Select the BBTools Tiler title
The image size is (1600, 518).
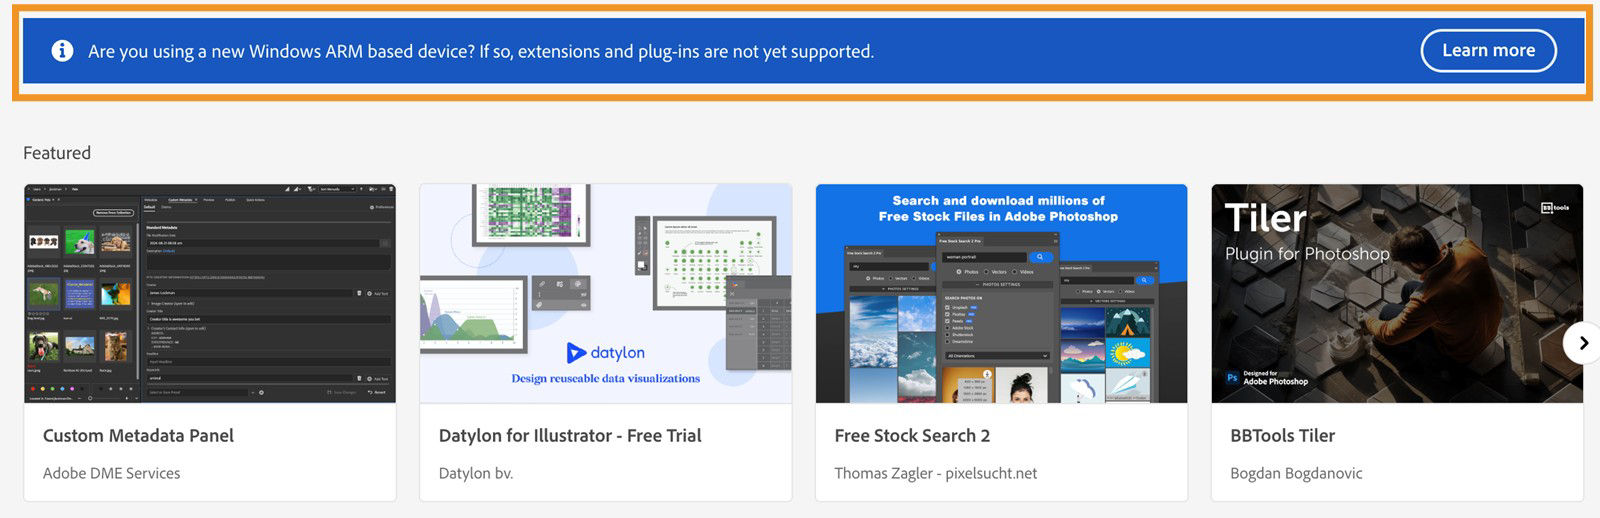[1282, 436]
